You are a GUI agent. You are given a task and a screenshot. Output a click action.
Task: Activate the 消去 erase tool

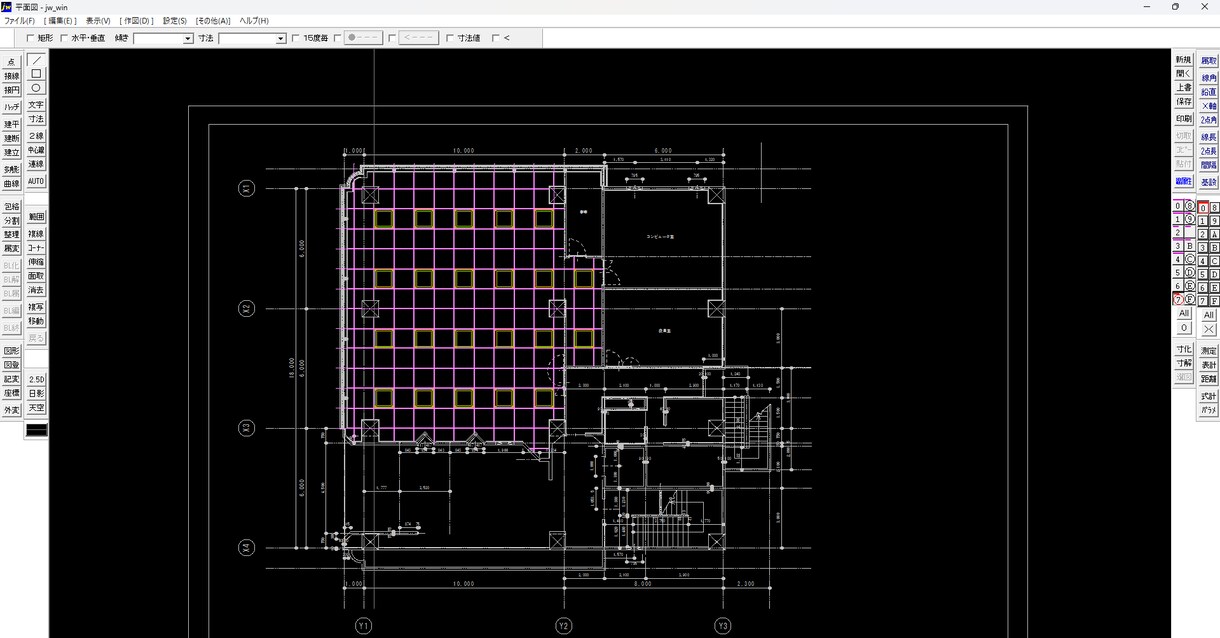36,290
